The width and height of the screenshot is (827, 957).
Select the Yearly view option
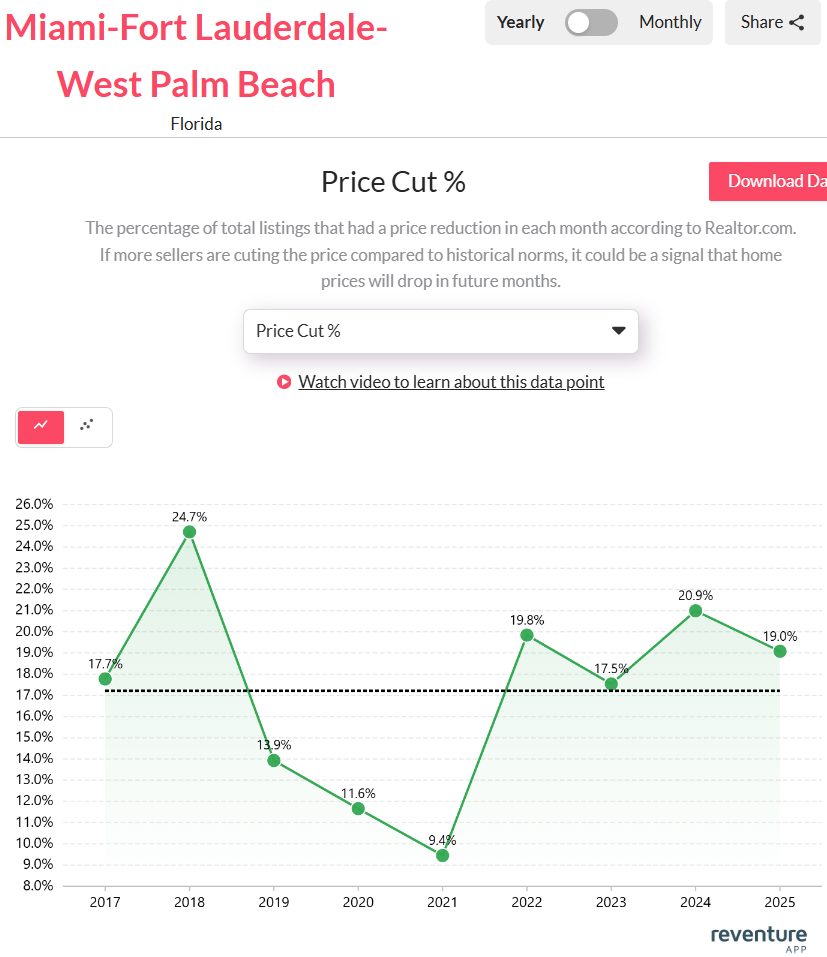[520, 21]
